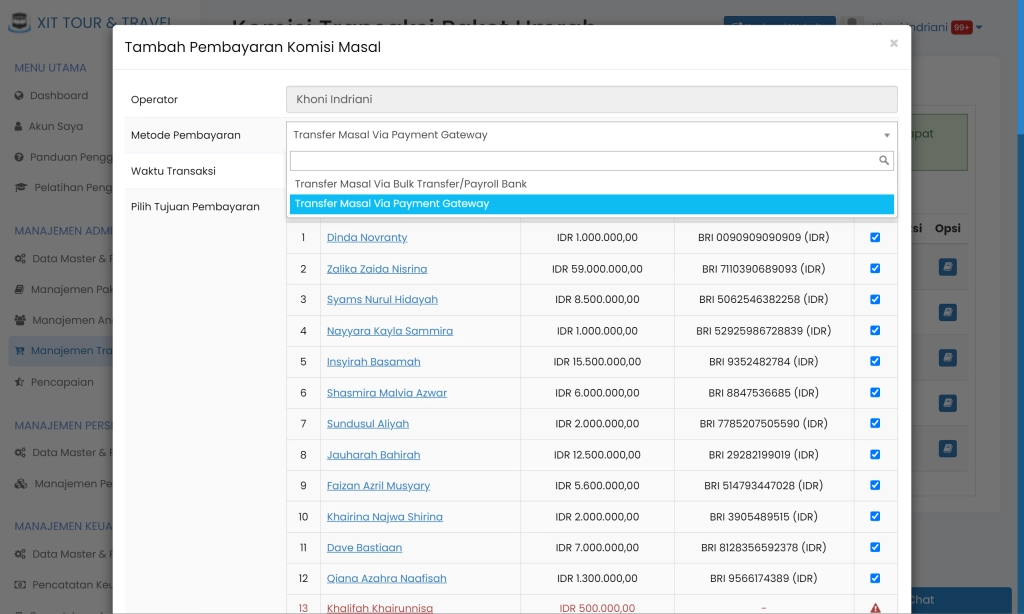Collapse the Metode Pembayaran dropdown arrow
The image size is (1024, 614).
886,136
